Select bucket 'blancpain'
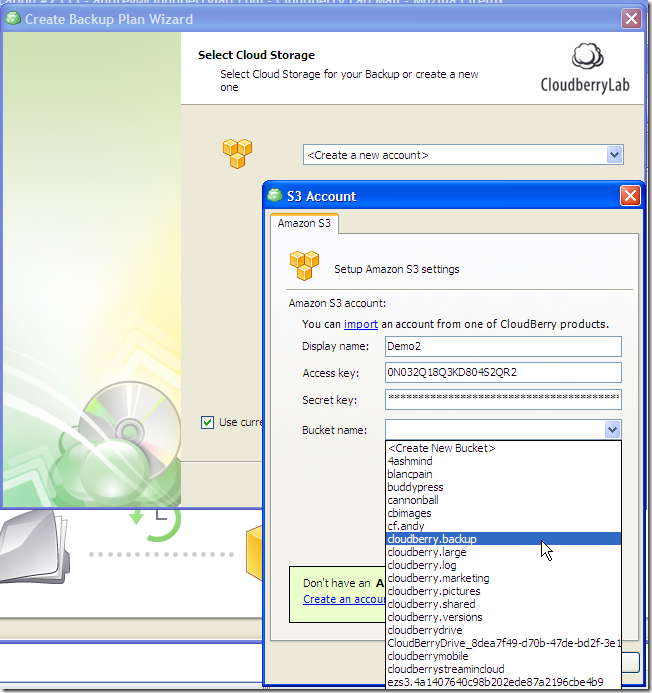Viewport: 652px width, 693px height. 503,474
